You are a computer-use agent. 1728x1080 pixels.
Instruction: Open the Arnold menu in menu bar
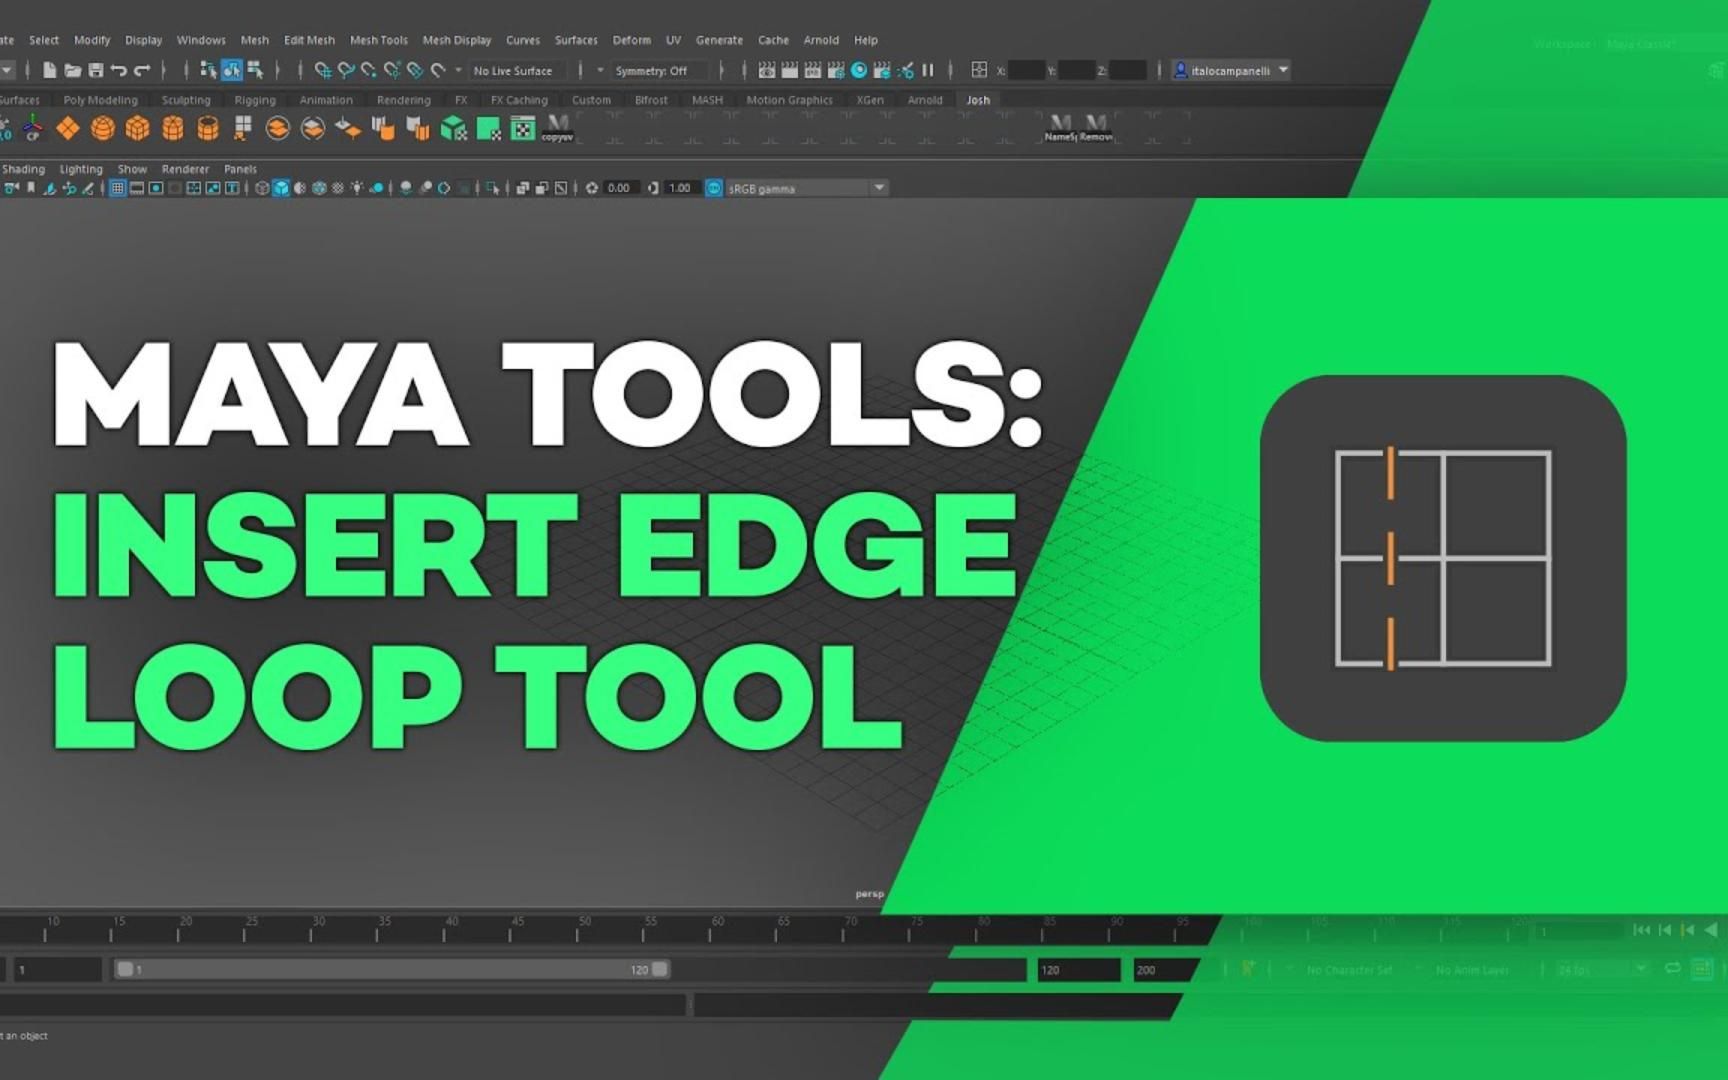[x=821, y=40]
